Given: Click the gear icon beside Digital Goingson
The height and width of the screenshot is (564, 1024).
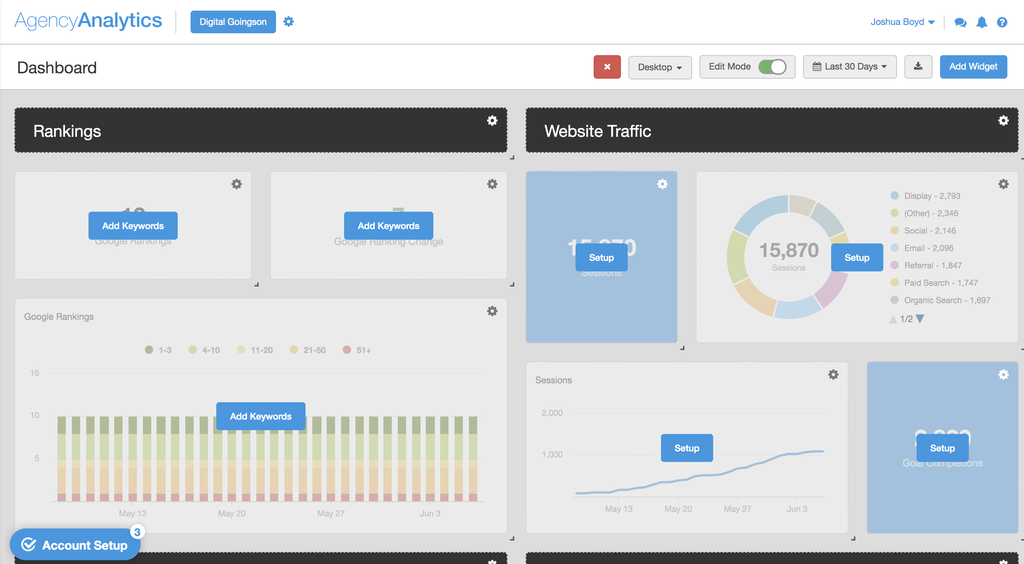Looking at the screenshot, I should pyautogui.click(x=289, y=21).
